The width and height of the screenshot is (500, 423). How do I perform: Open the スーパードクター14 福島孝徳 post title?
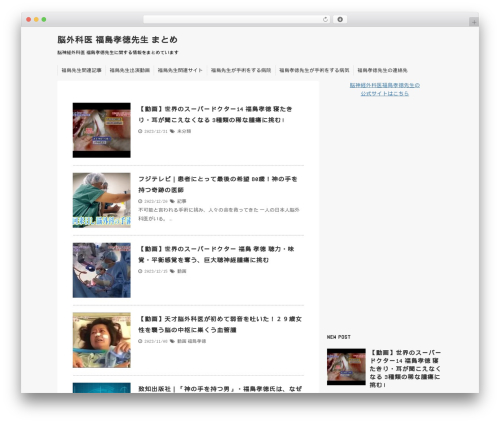pos(215,114)
